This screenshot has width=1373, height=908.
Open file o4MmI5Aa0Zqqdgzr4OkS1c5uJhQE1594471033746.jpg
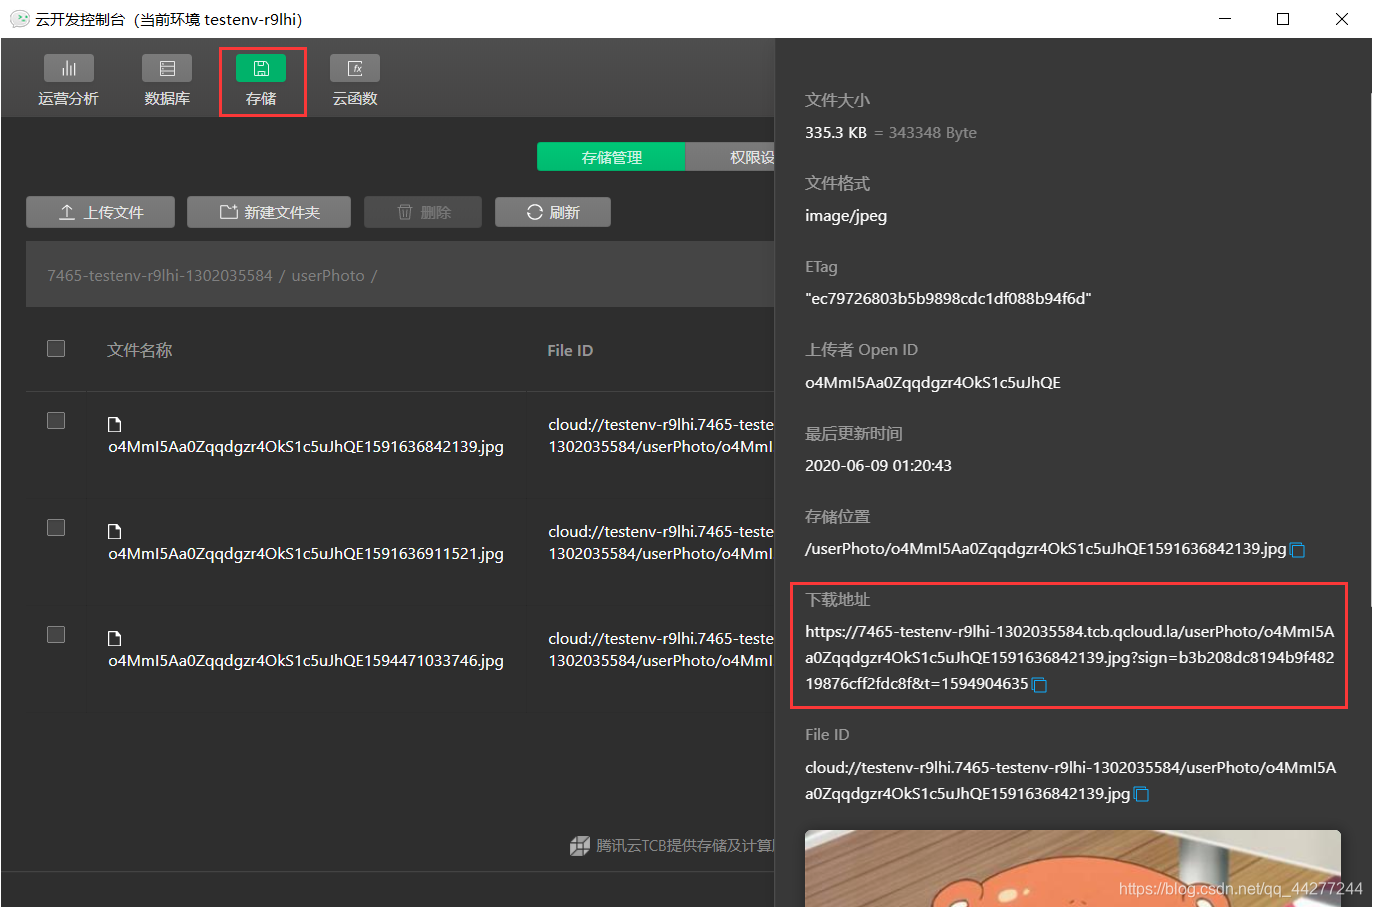coord(306,661)
